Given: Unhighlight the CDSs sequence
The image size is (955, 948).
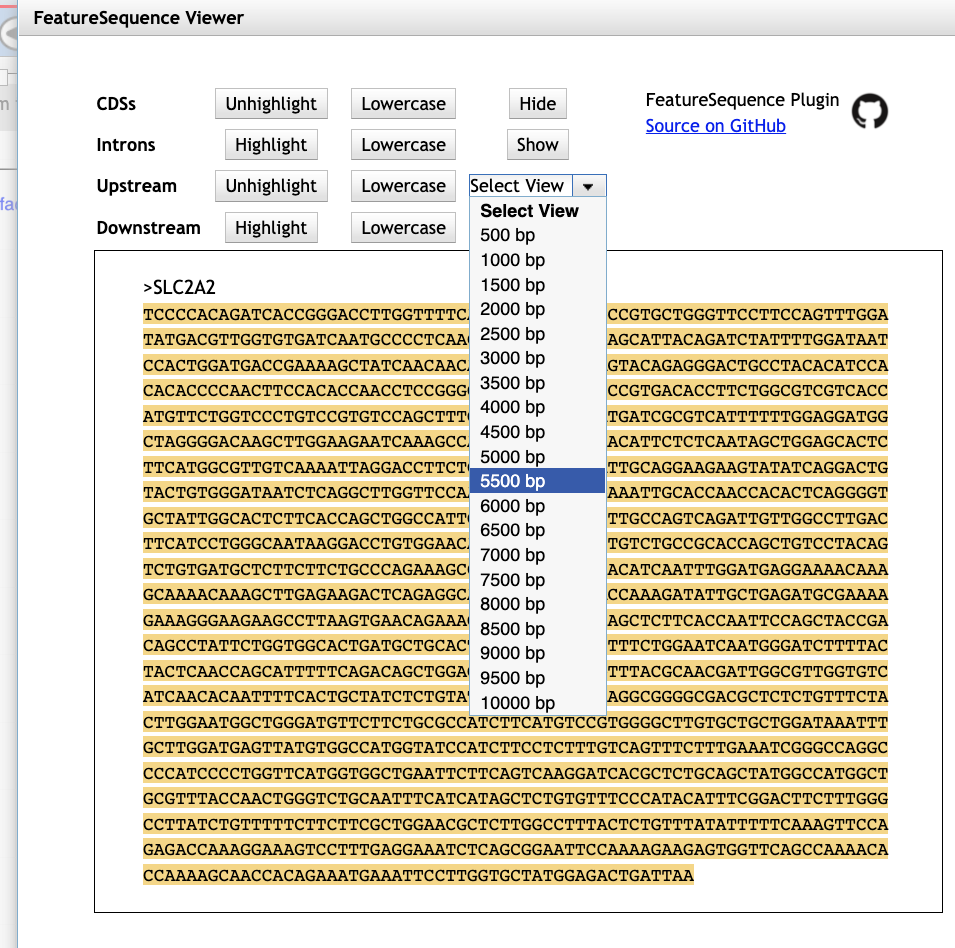Looking at the screenshot, I should click(x=271, y=104).
